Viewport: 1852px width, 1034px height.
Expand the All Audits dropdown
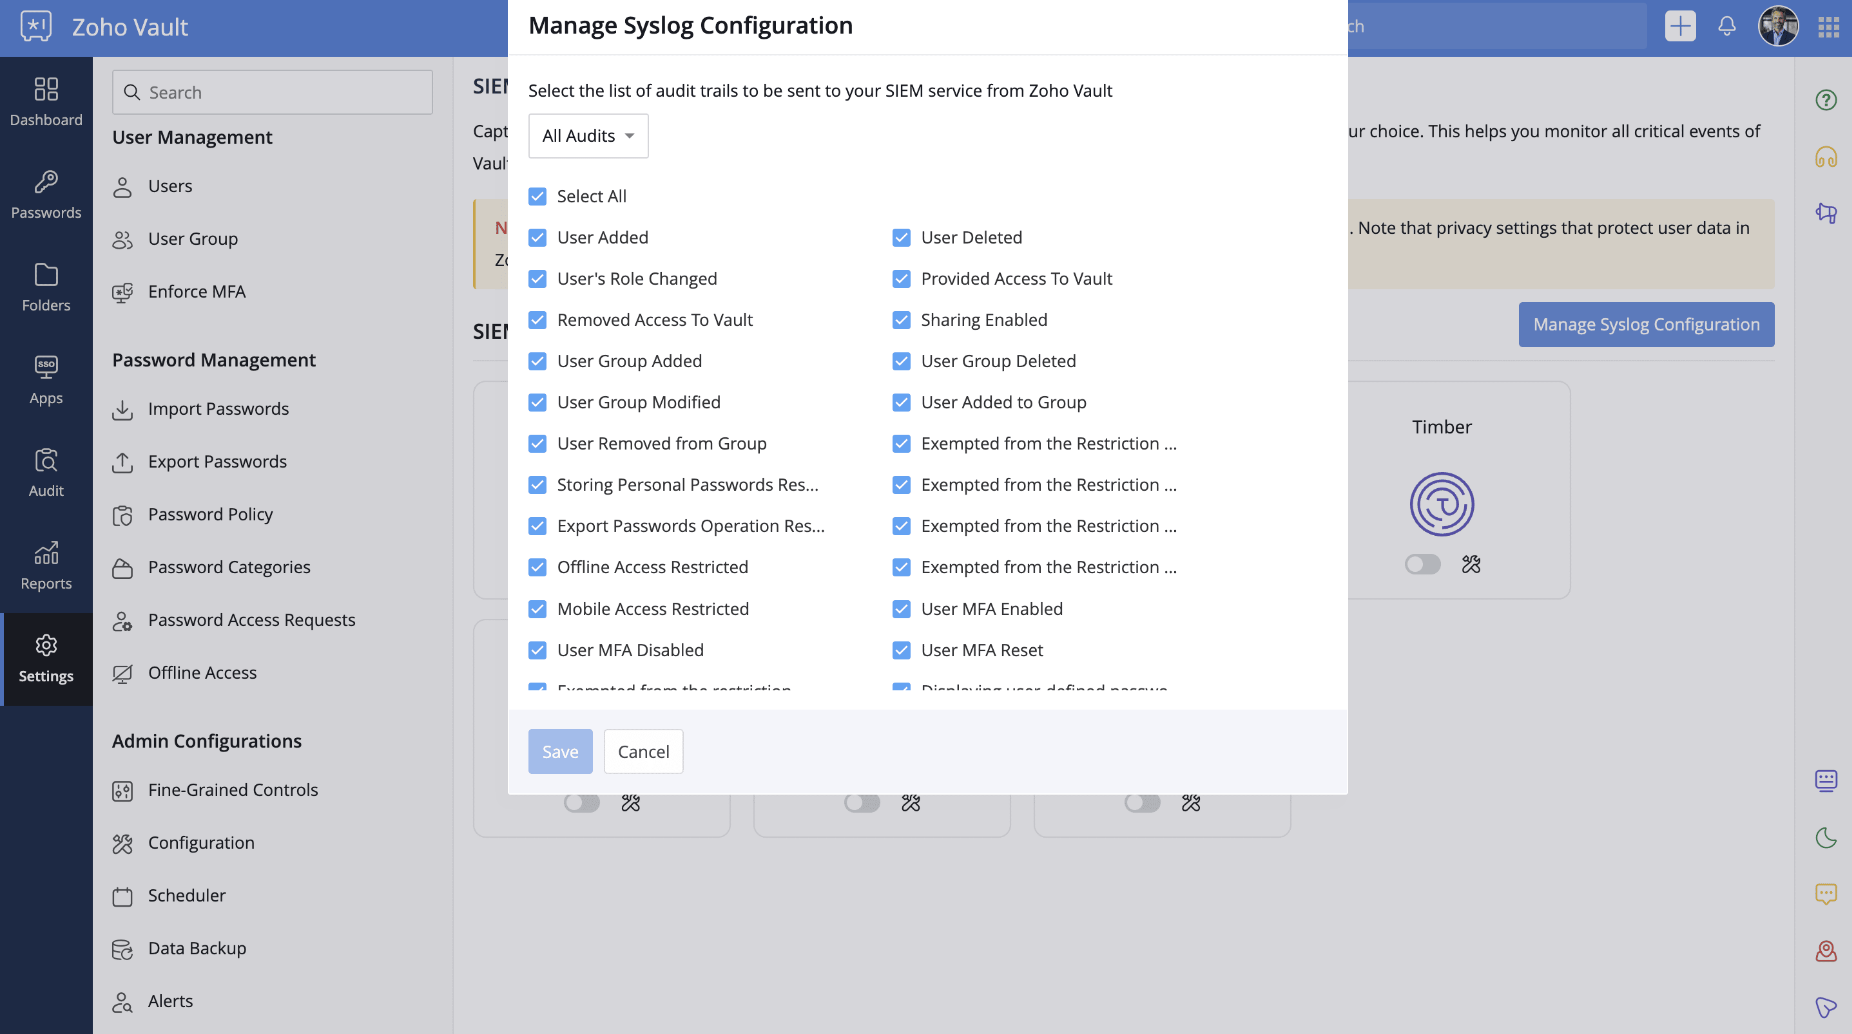click(588, 136)
